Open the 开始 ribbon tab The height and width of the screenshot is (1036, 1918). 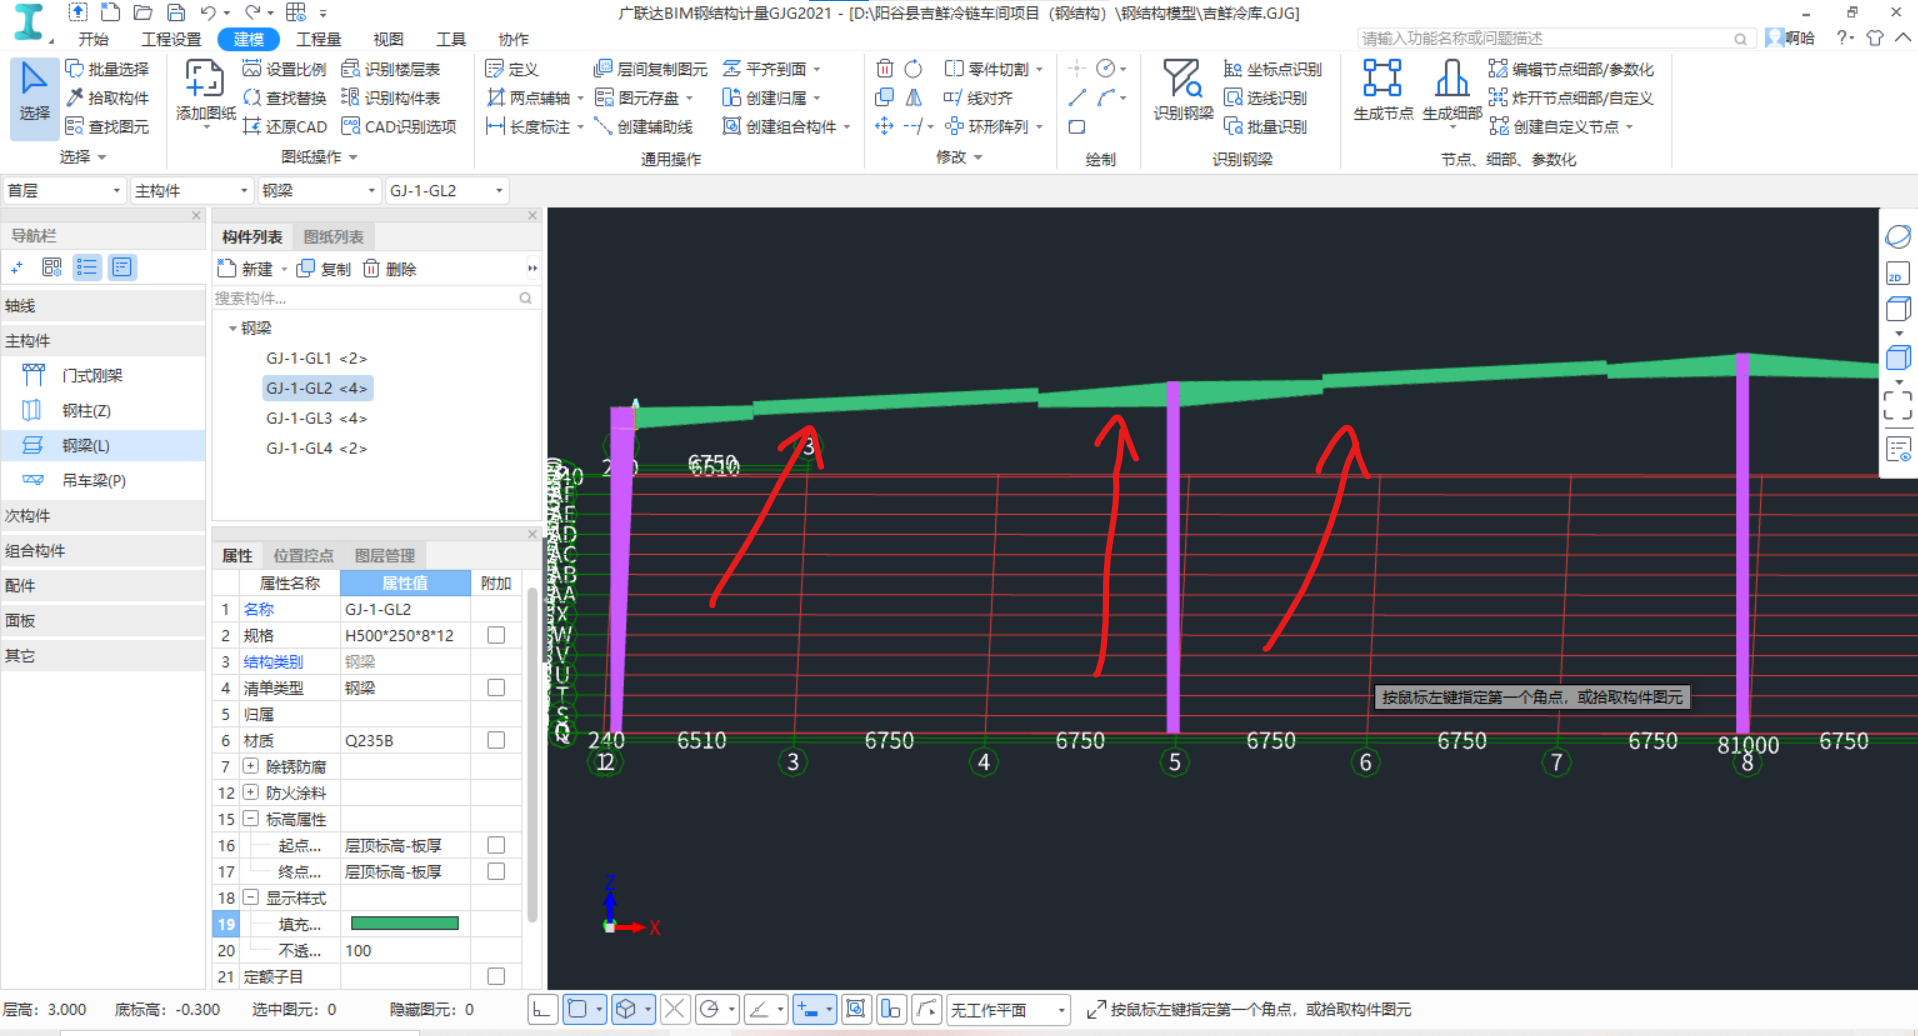point(93,39)
